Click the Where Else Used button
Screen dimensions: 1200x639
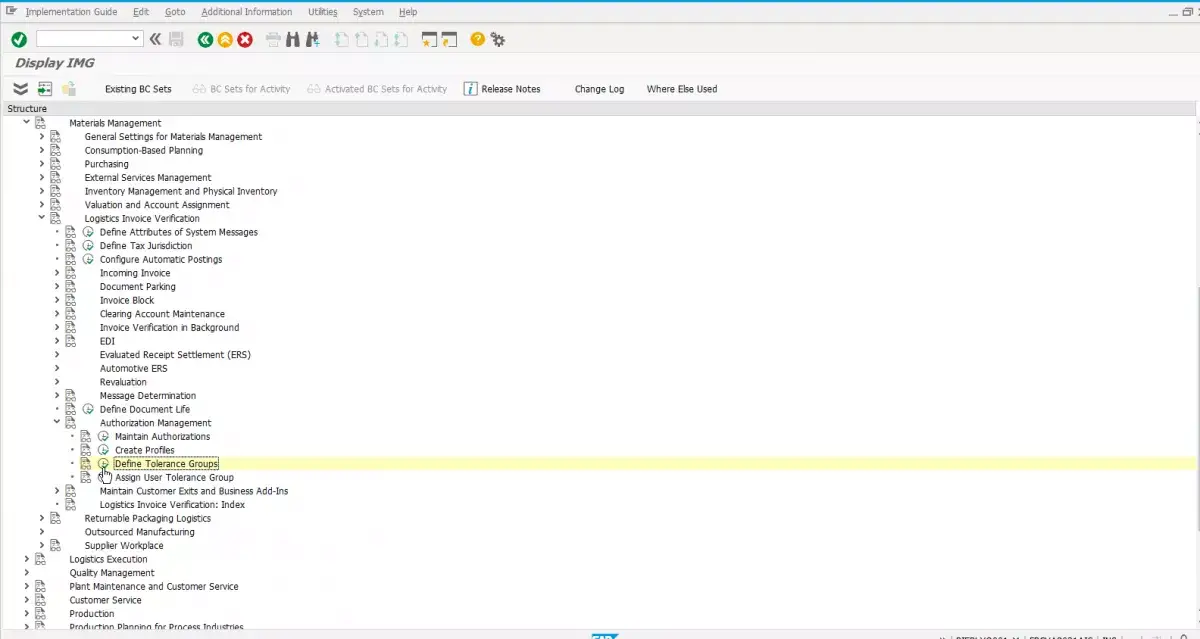coord(682,89)
